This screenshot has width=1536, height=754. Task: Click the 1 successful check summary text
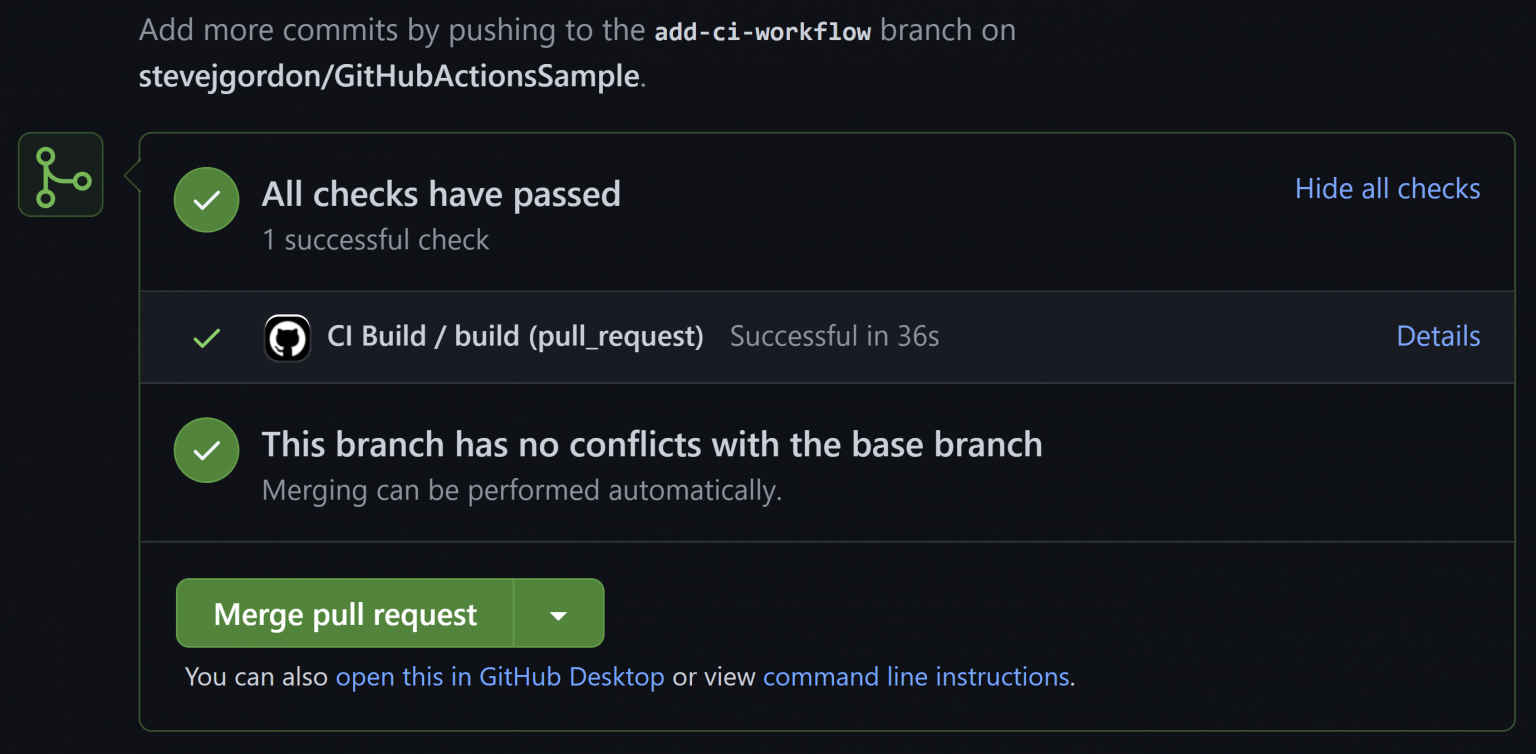(375, 240)
